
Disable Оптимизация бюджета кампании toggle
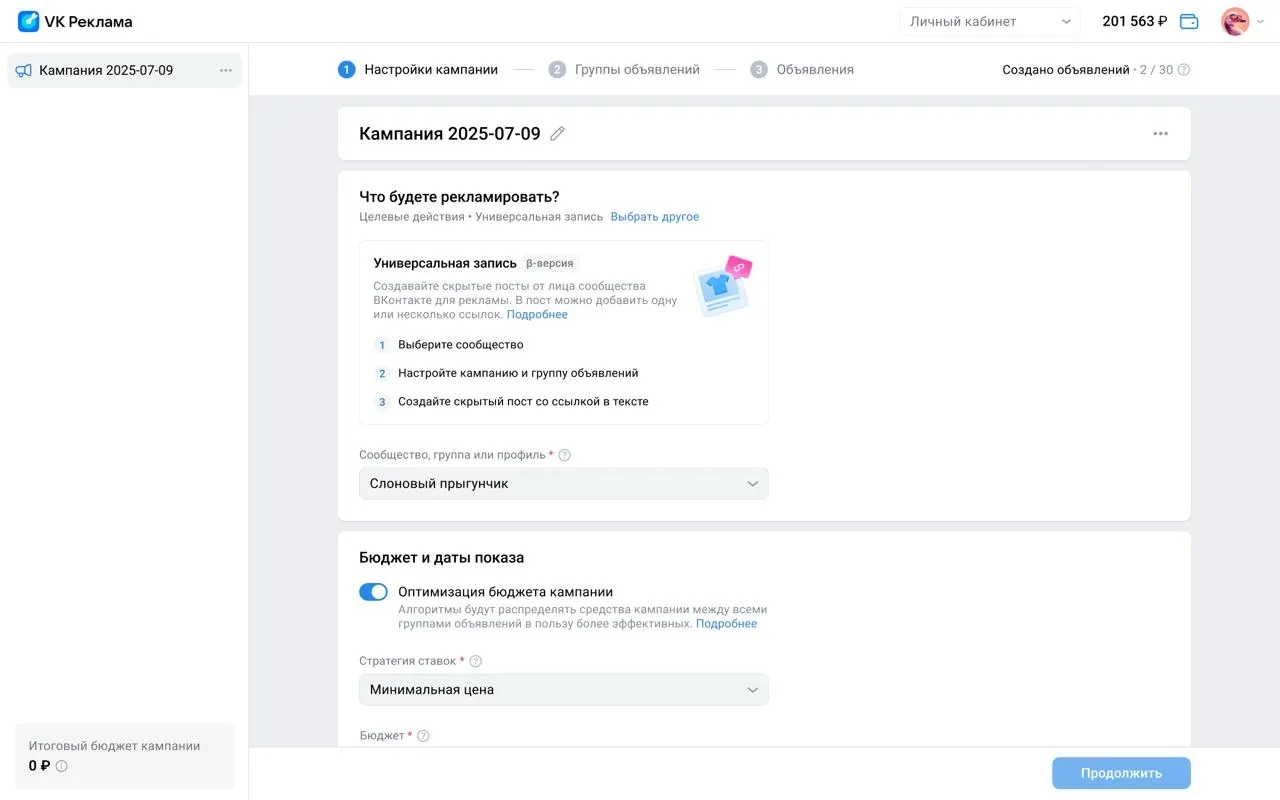(373, 592)
